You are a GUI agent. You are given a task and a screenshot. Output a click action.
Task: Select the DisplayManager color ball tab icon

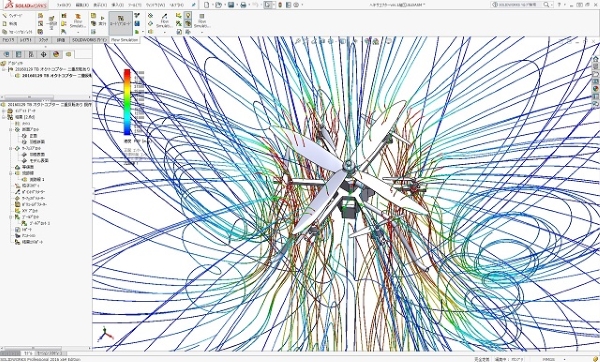[56, 54]
